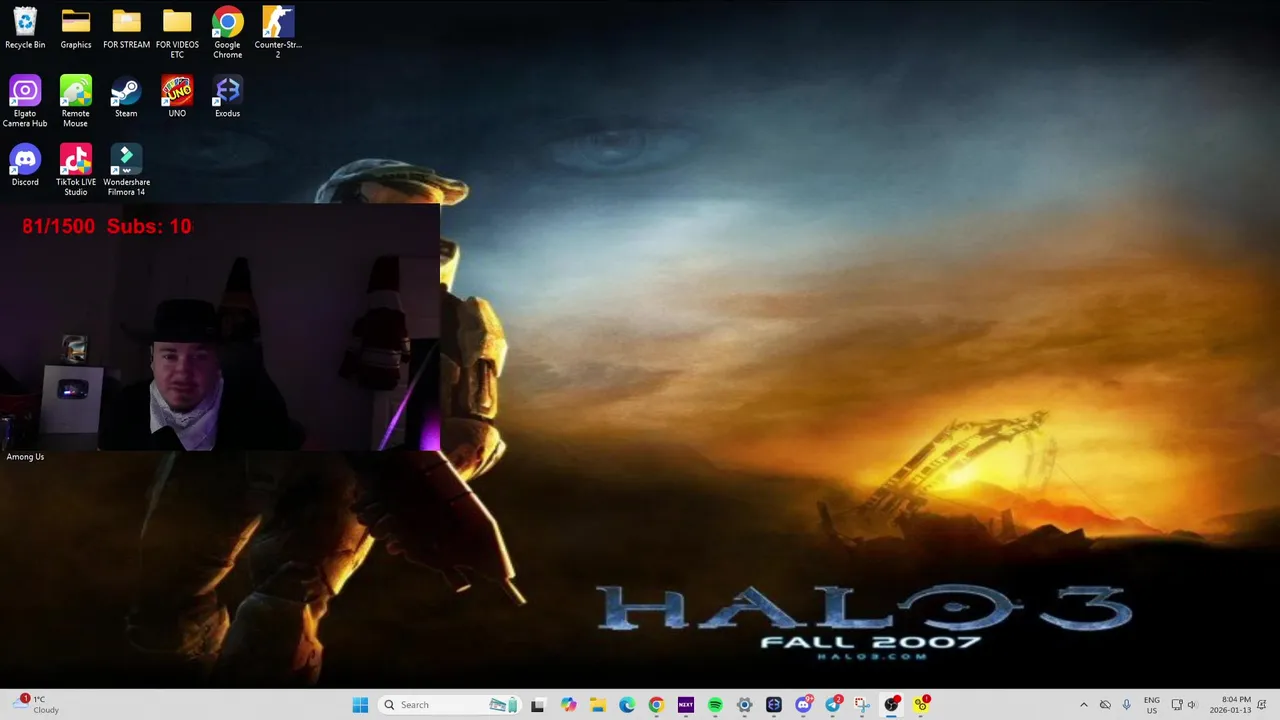This screenshot has width=1280, height=720.
Task: Switch to OBS Studio in taskbar
Action: coord(892,705)
